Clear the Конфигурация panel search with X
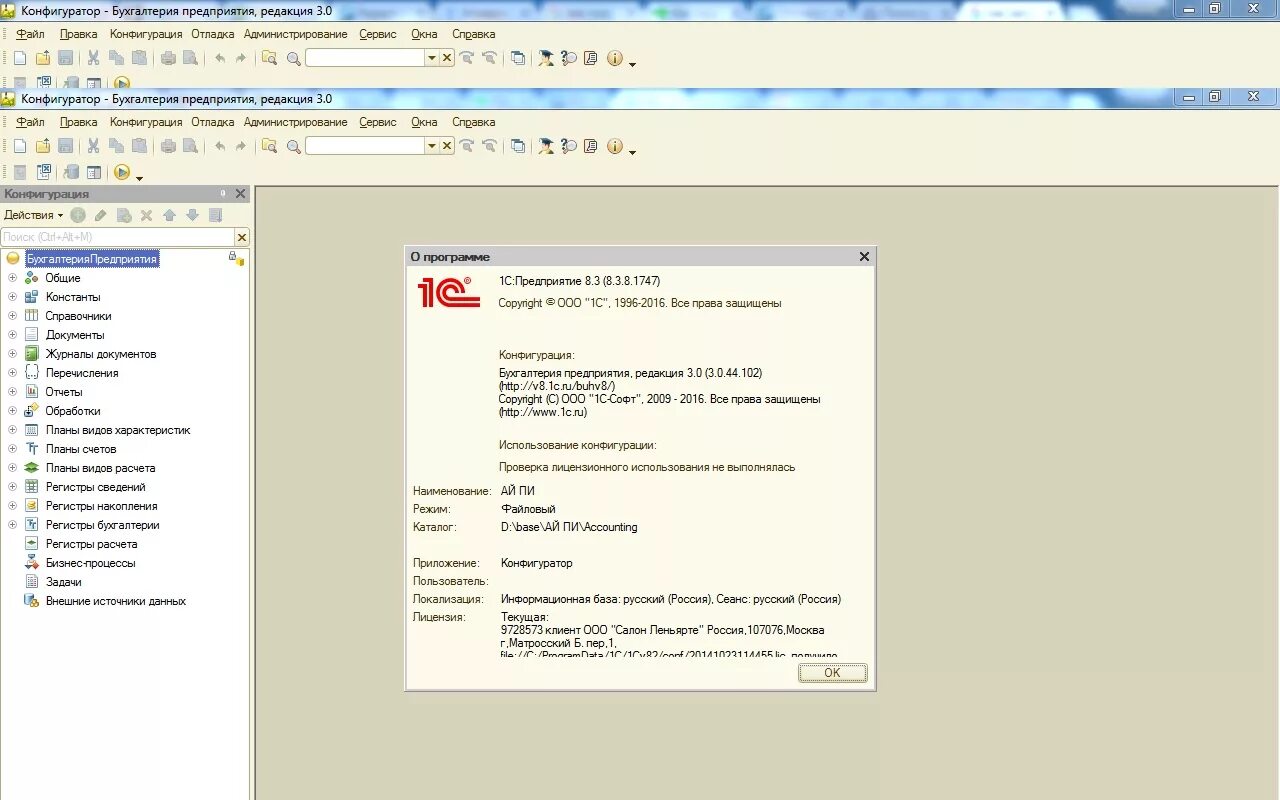The height and width of the screenshot is (800, 1280). click(x=241, y=237)
